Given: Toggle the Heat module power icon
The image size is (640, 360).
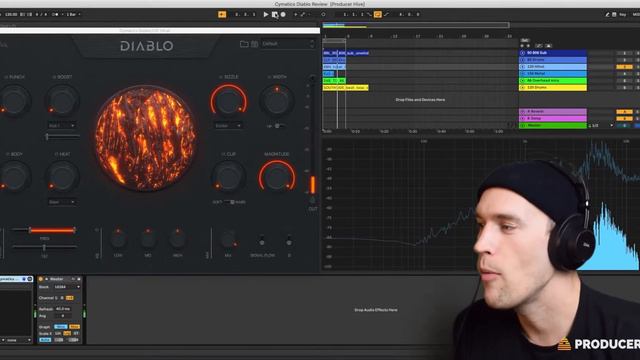Looking at the screenshot, I should click(56, 154).
